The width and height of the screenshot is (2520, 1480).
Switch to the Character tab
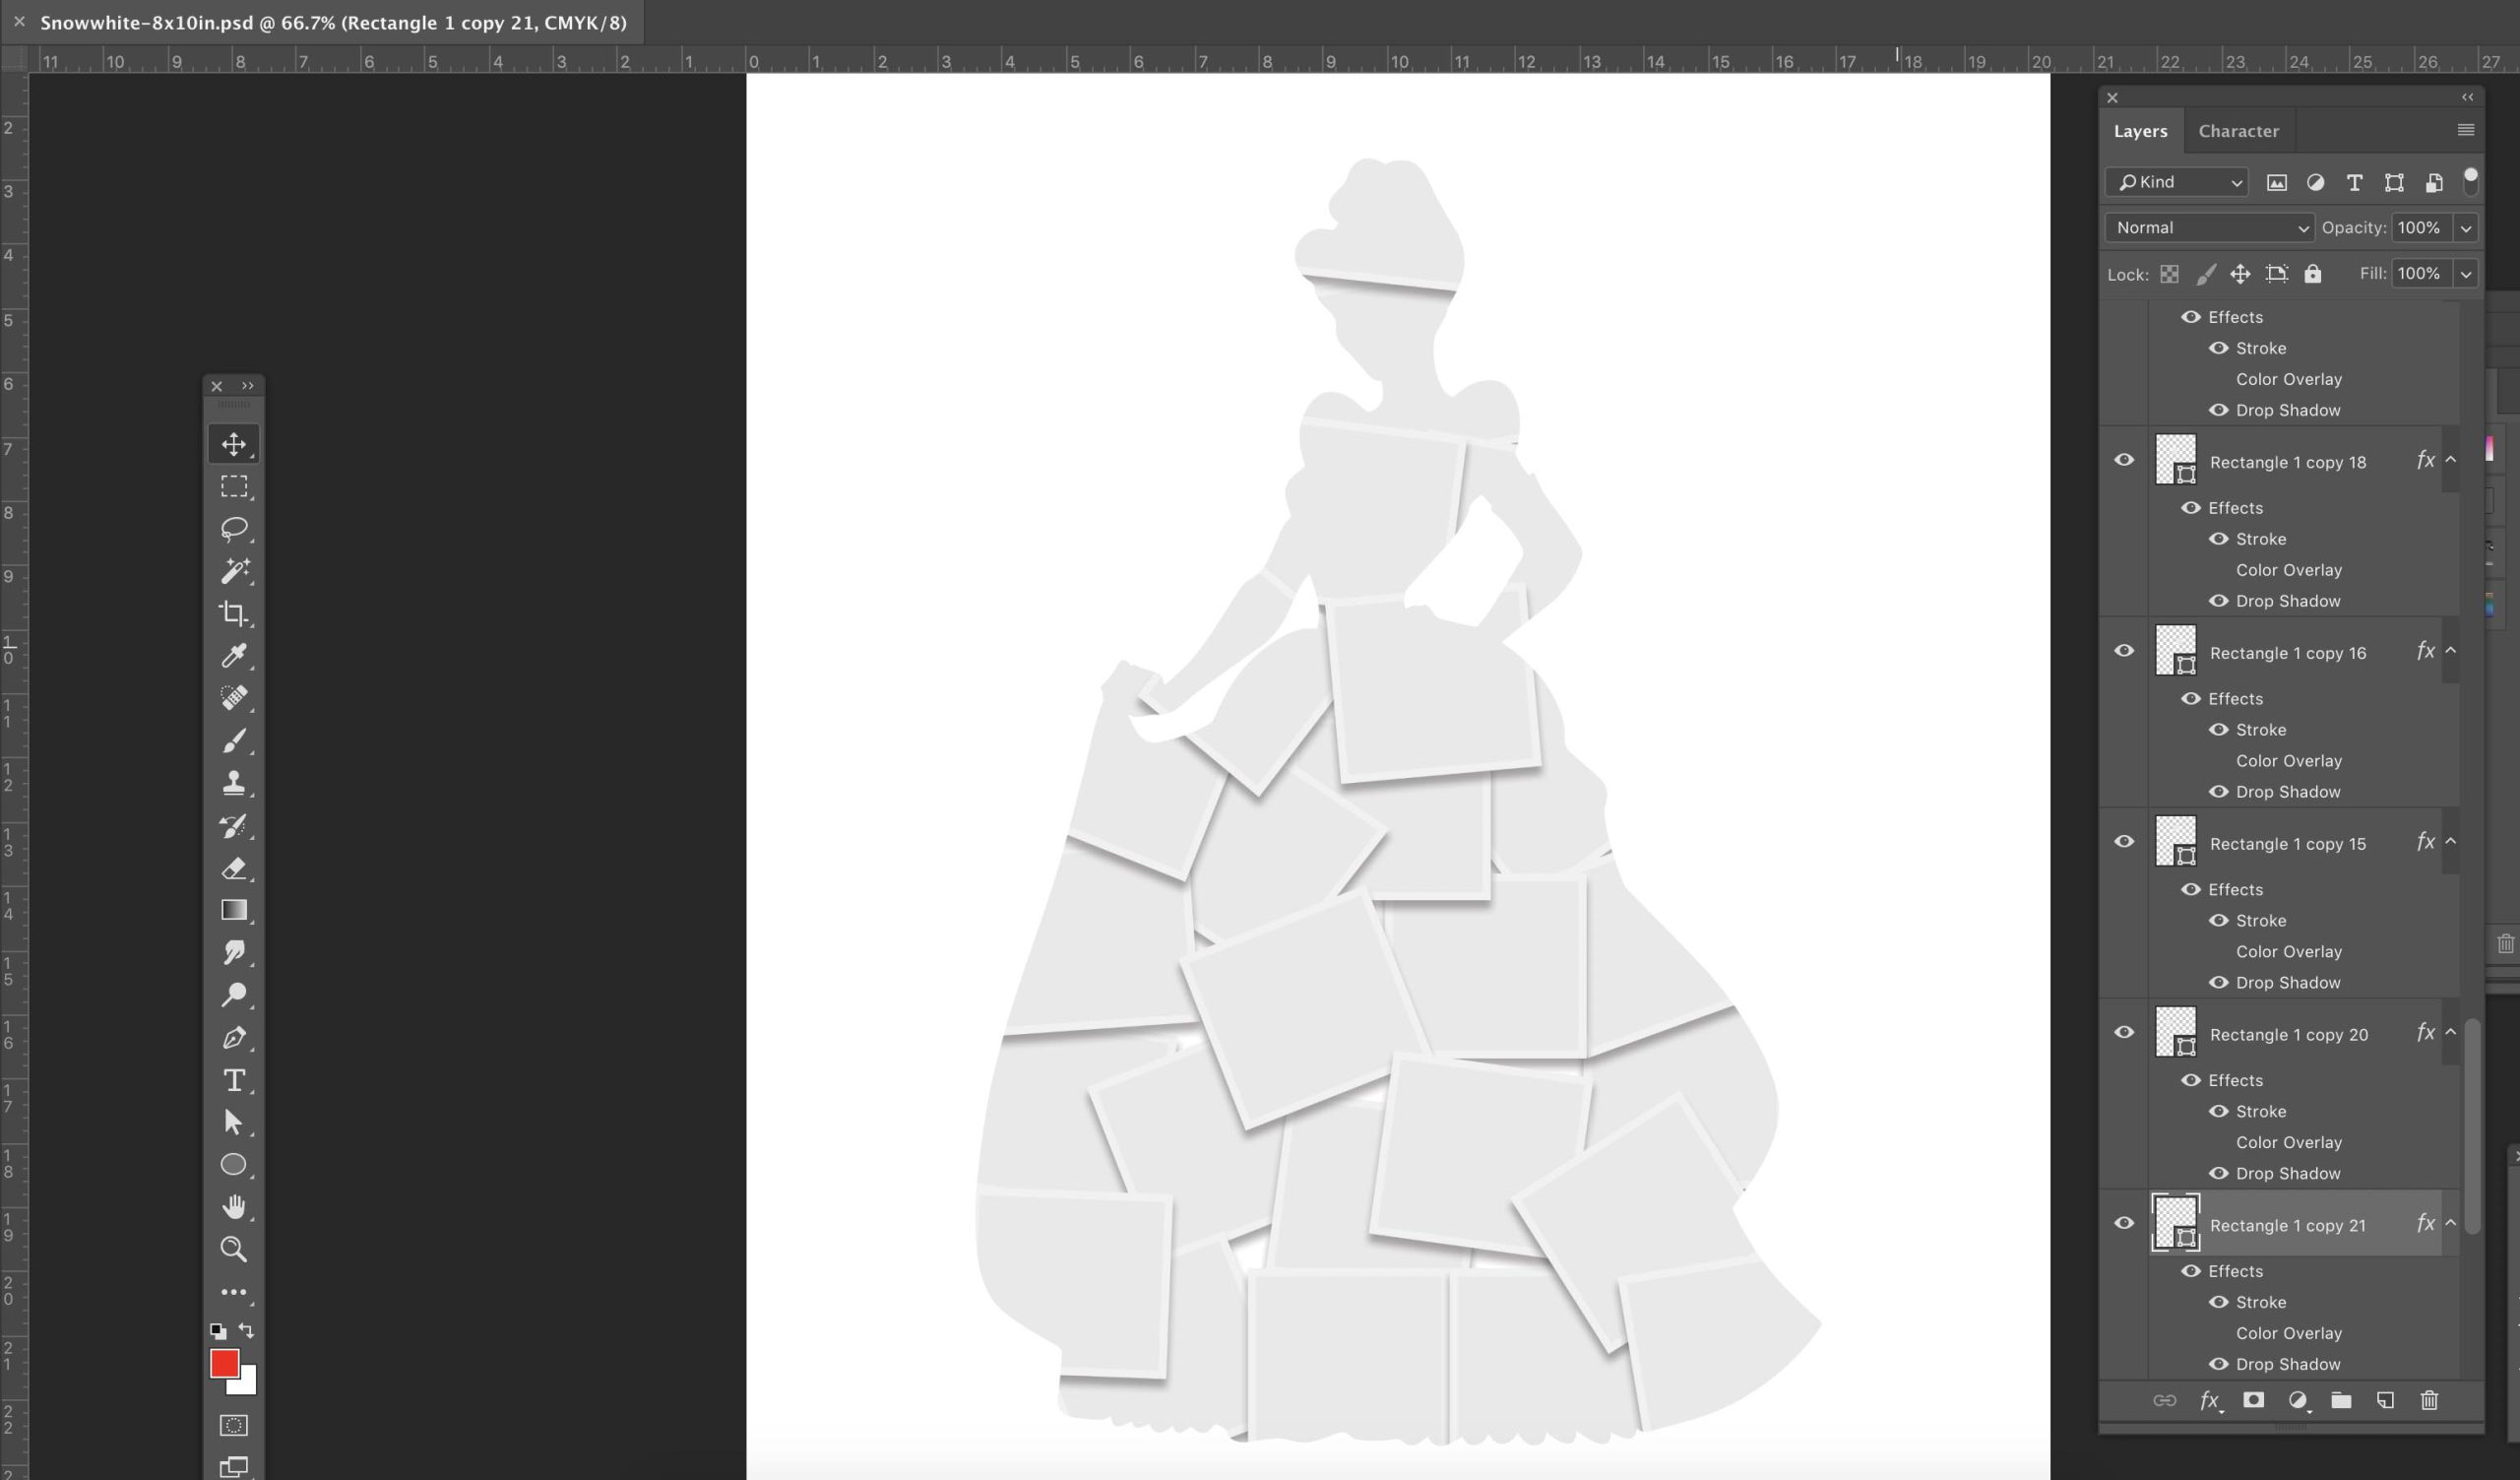[2238, 131]
